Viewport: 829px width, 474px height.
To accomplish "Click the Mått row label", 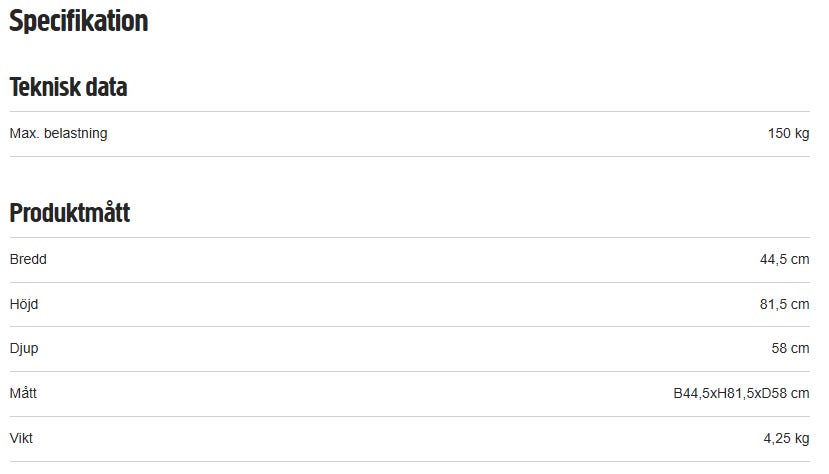I will (23, 394).
